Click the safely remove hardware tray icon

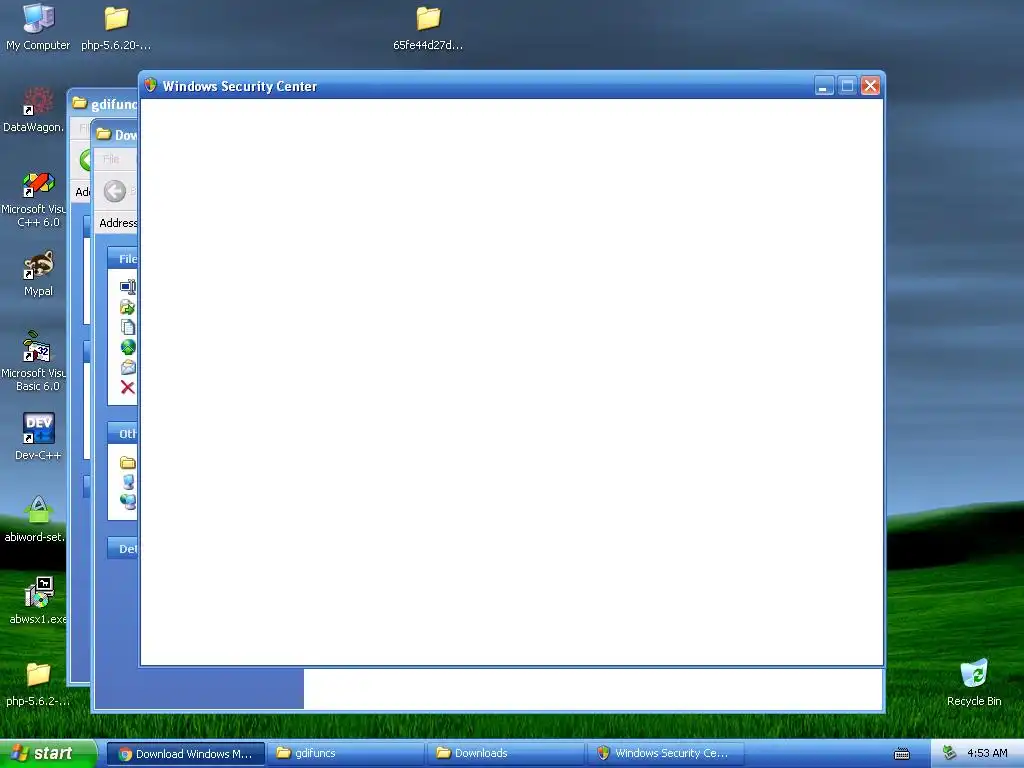(949, 753)
